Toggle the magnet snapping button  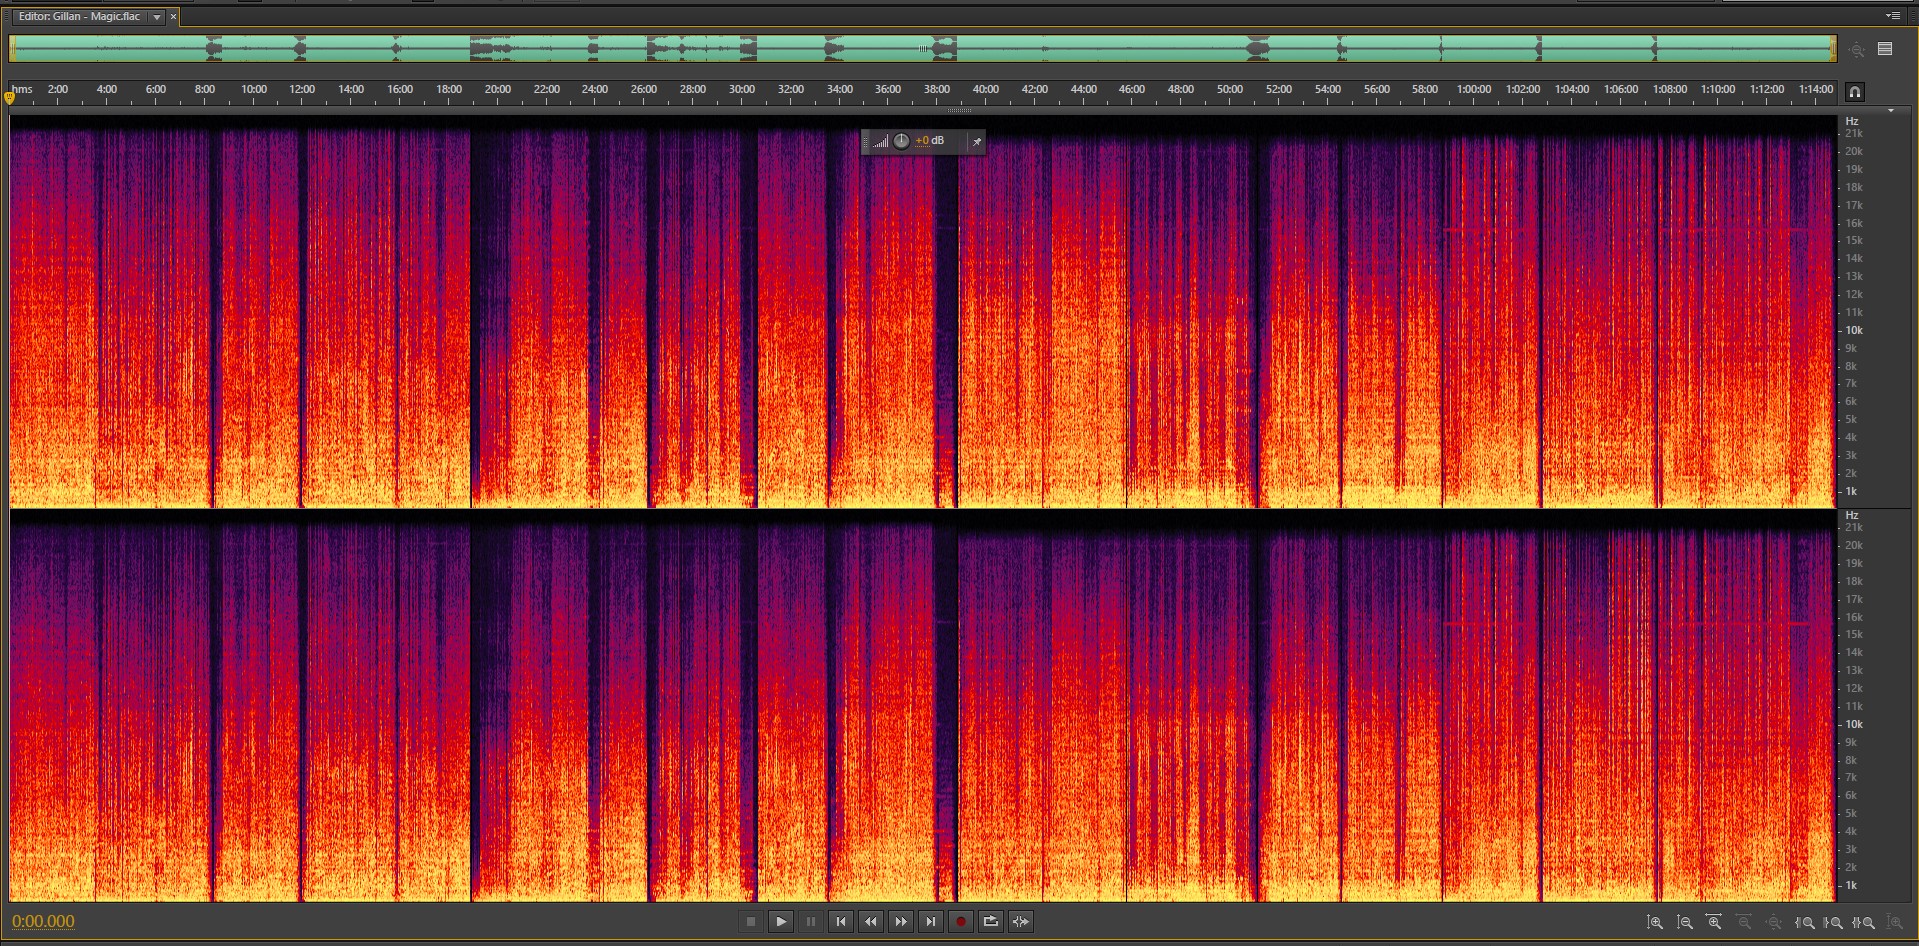click(1854, 92)
